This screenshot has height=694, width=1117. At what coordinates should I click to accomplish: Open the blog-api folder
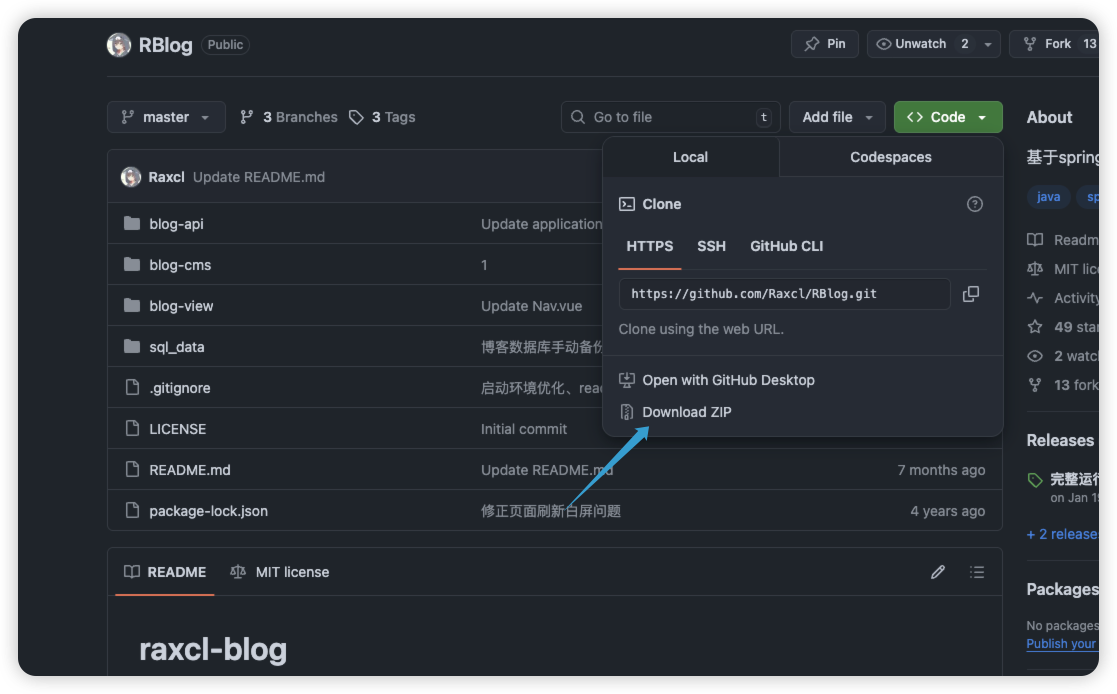coord(176,224)
